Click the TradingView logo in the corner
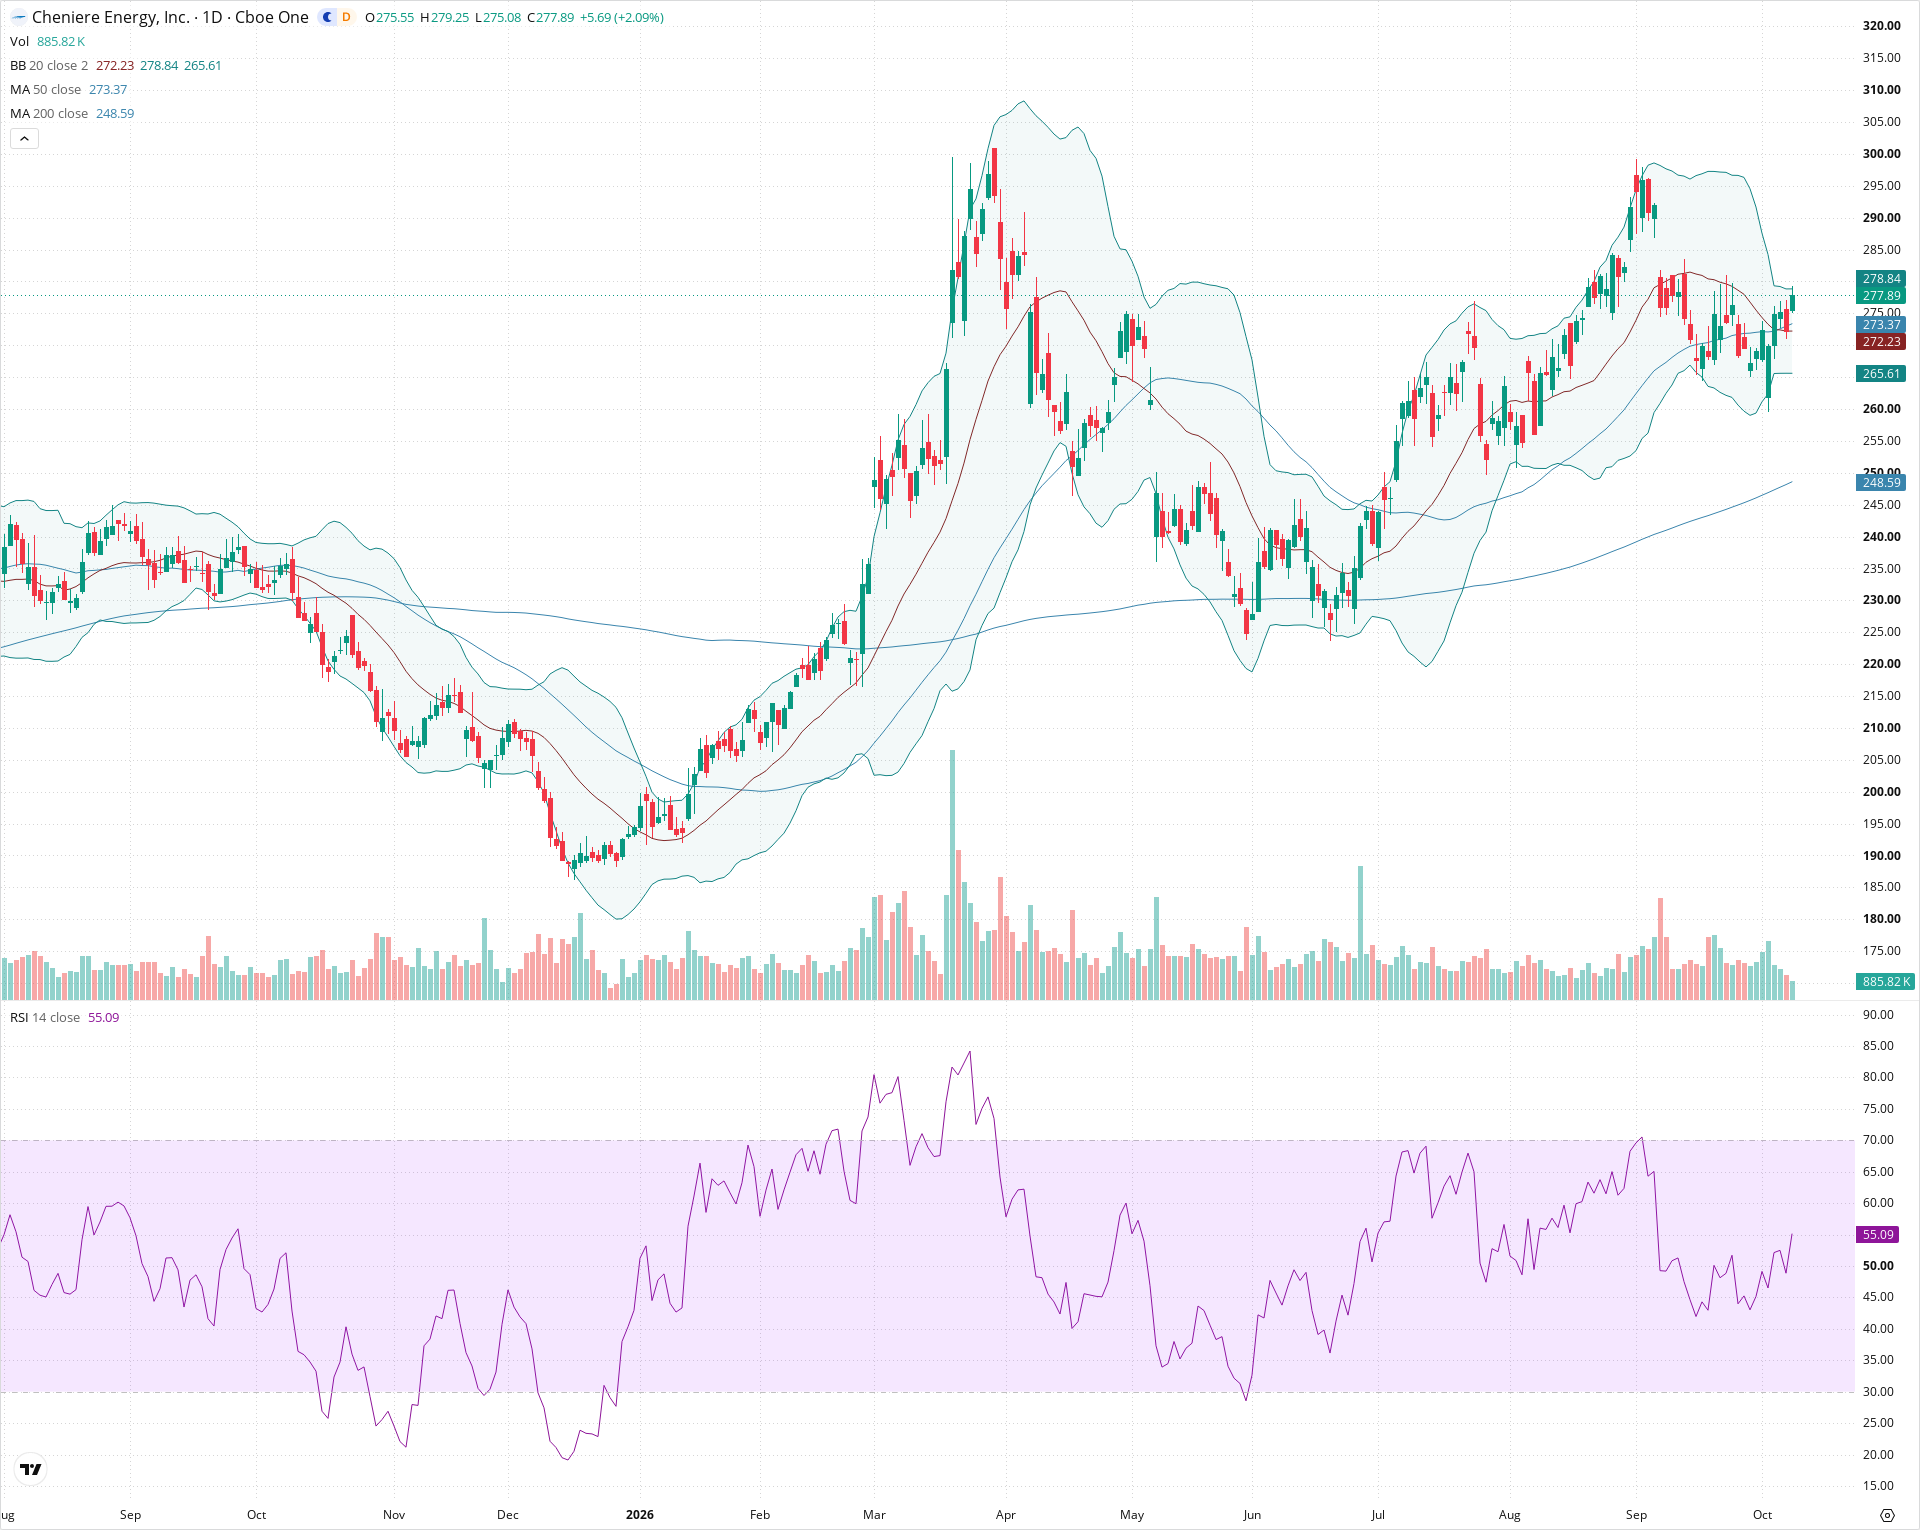 [x=31, y=1469]
